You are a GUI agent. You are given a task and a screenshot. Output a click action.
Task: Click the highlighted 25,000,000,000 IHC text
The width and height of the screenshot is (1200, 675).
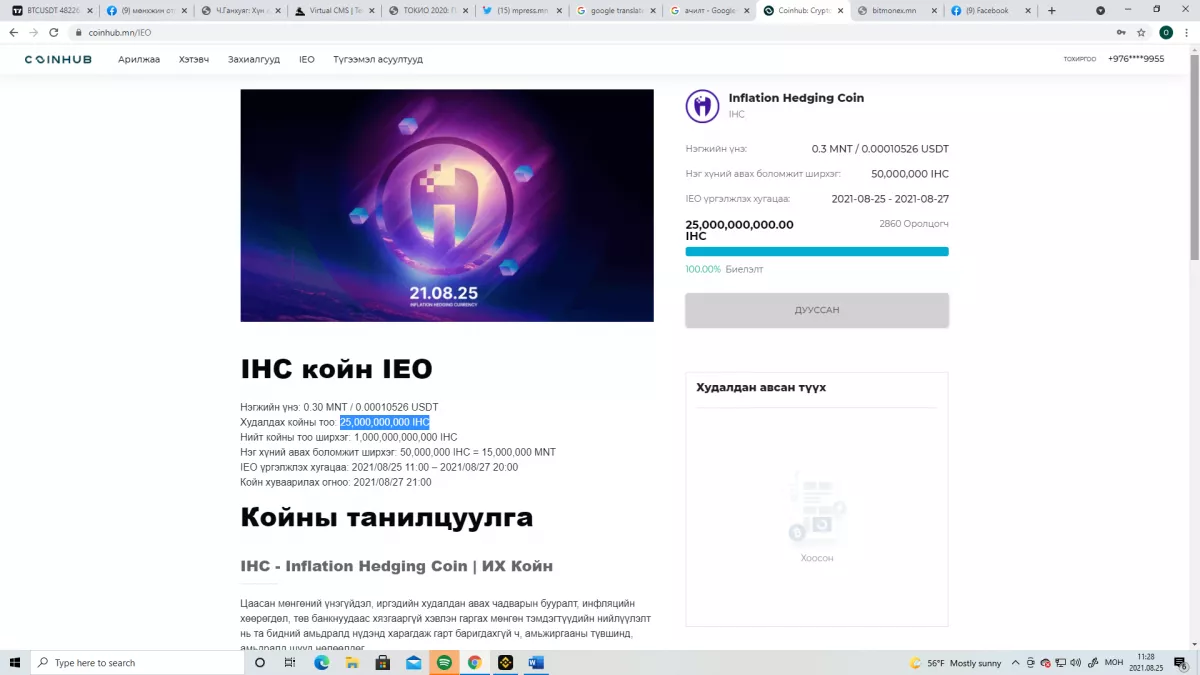(385, 422)
